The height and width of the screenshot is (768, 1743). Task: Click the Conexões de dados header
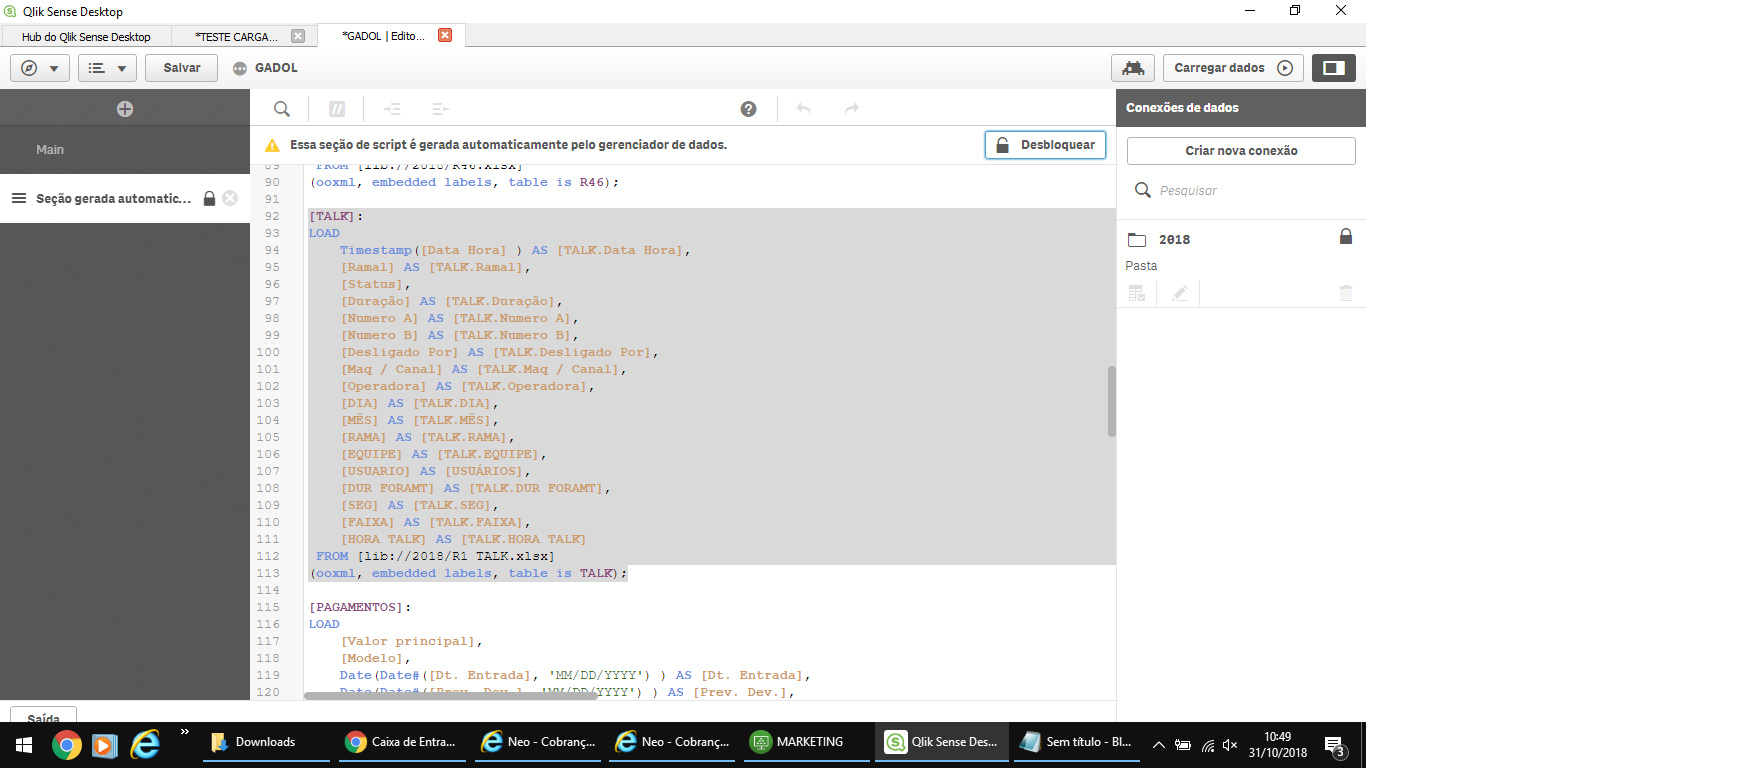[x=1182, y=108]
